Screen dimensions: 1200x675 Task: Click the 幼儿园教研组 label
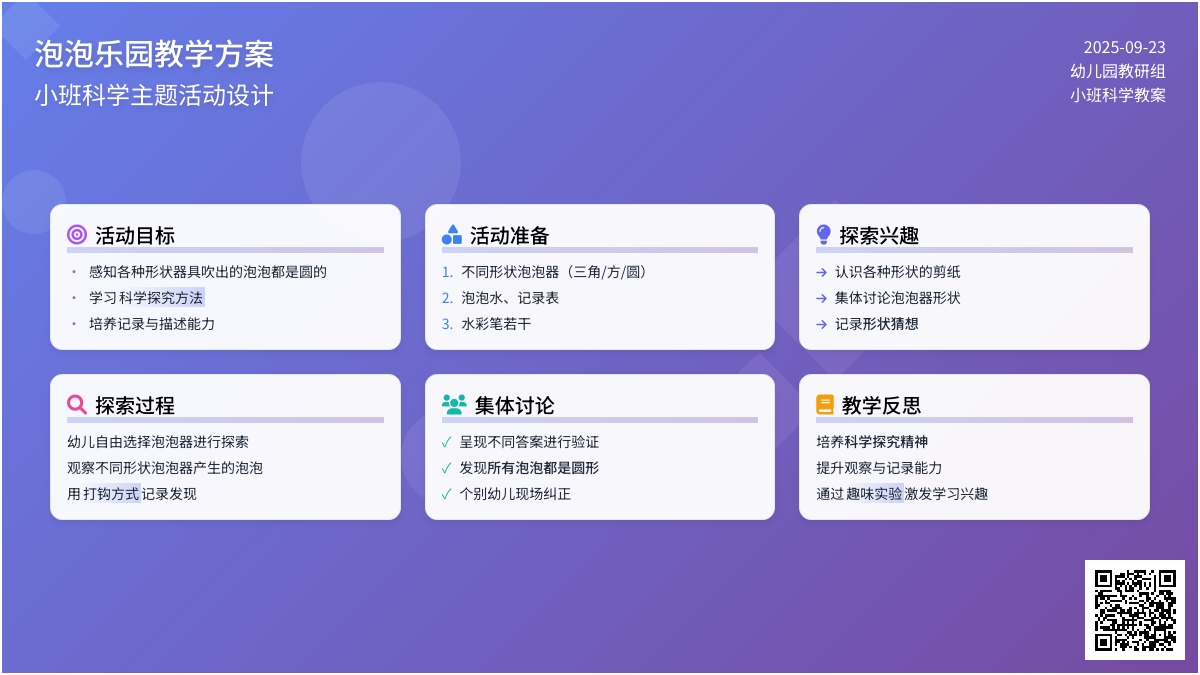1117,71
